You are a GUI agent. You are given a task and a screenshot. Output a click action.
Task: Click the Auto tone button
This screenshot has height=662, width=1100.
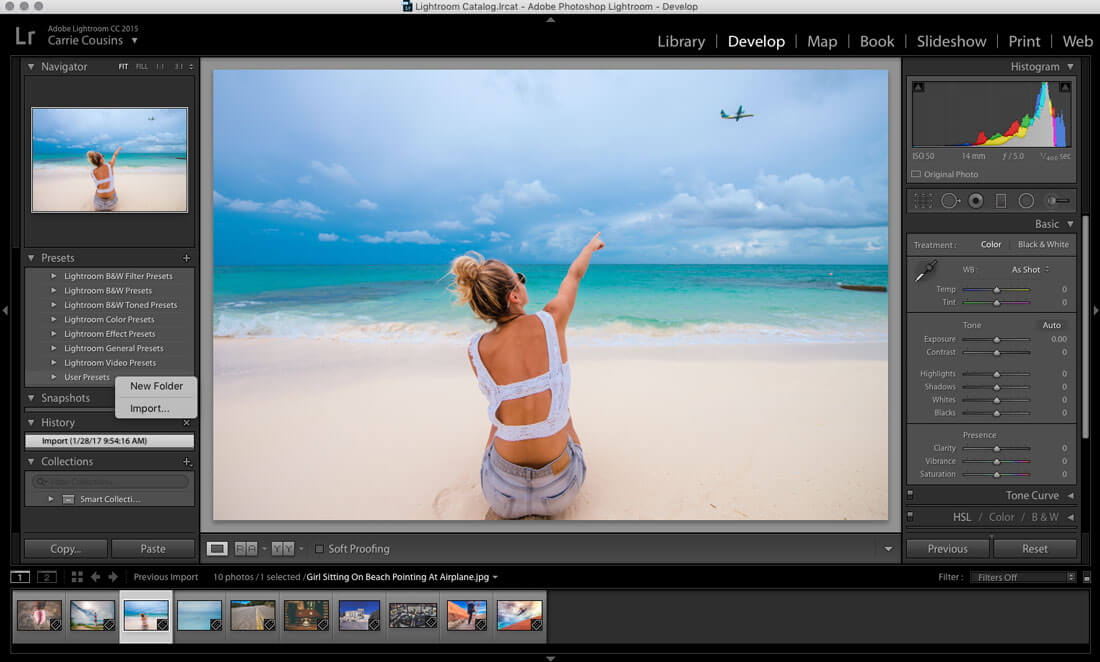tap(1052, 325)
